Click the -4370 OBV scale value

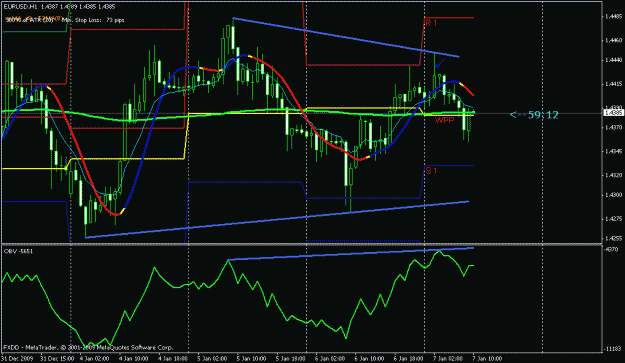[611, 249]
